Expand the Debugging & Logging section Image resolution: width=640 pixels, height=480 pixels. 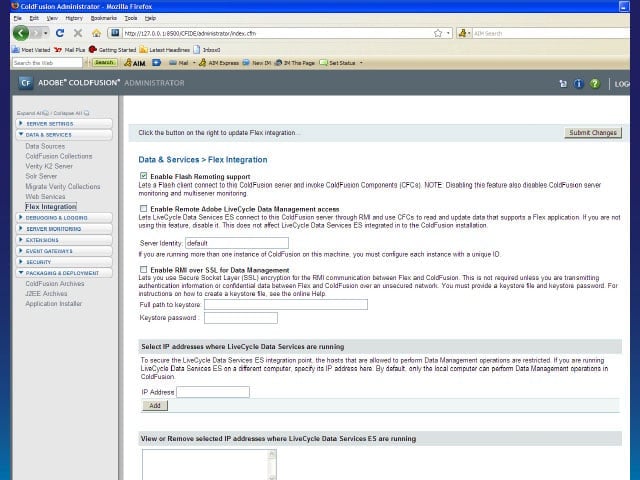click(64, 218)
